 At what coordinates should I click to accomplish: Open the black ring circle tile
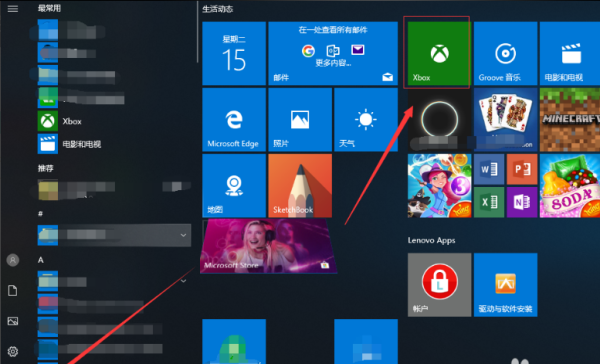(x=439, y=119)
